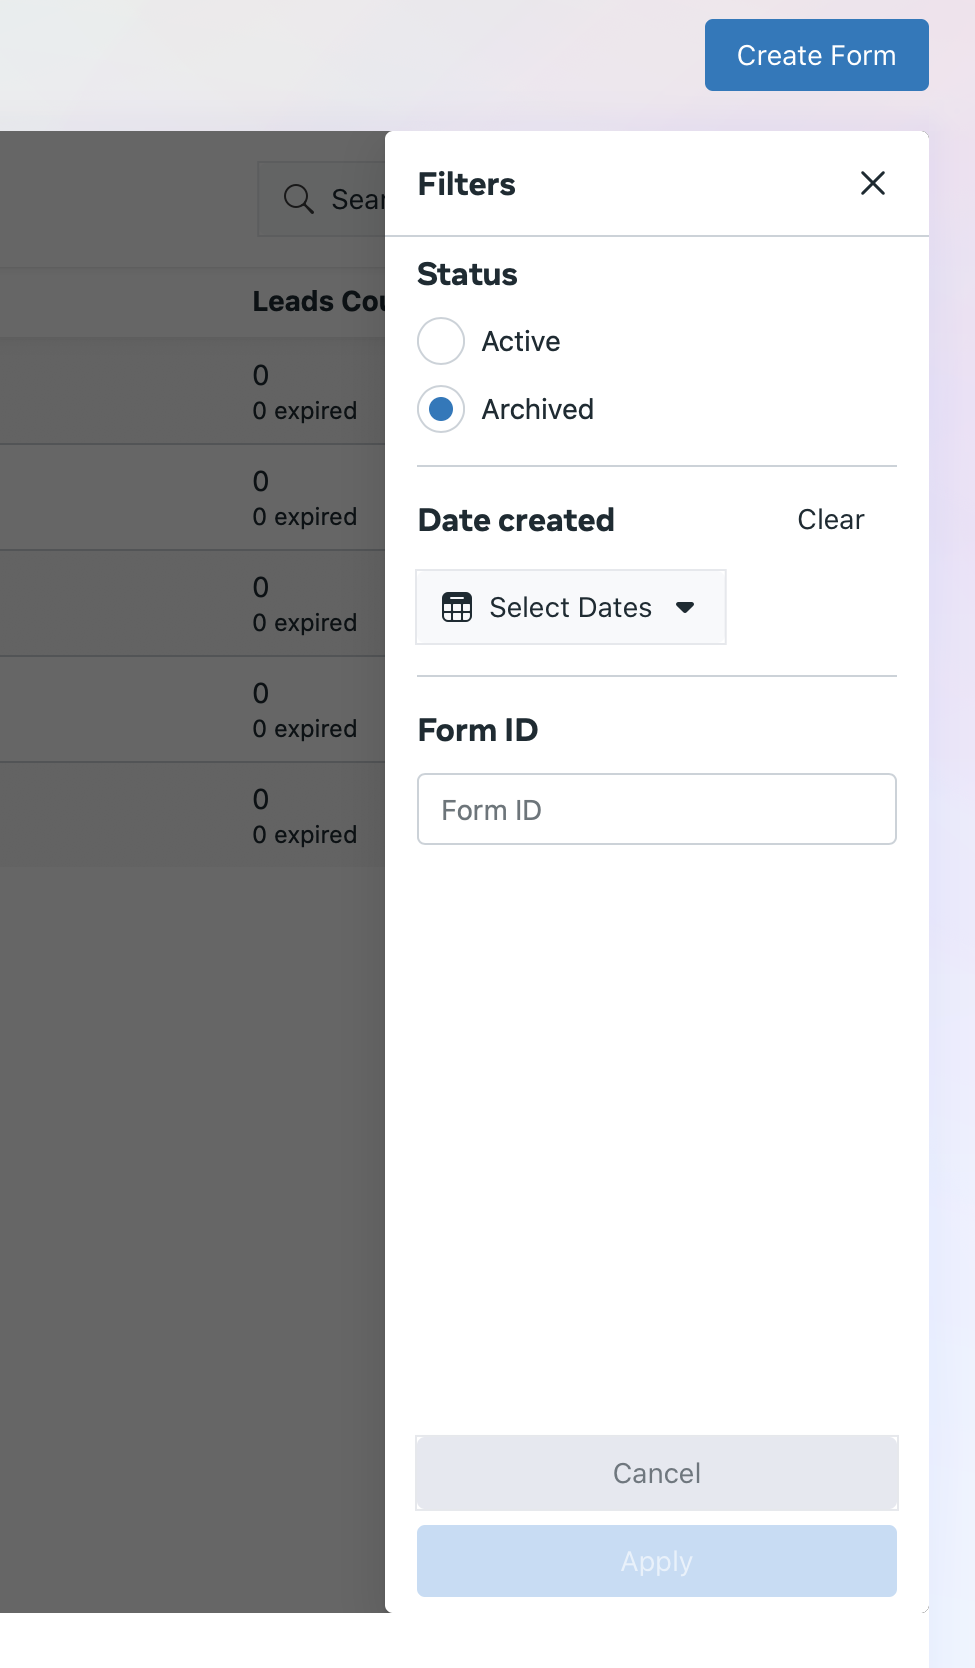Select the Active status radio button
This screenshot has height=1668, width=975.
click(441, 341)
